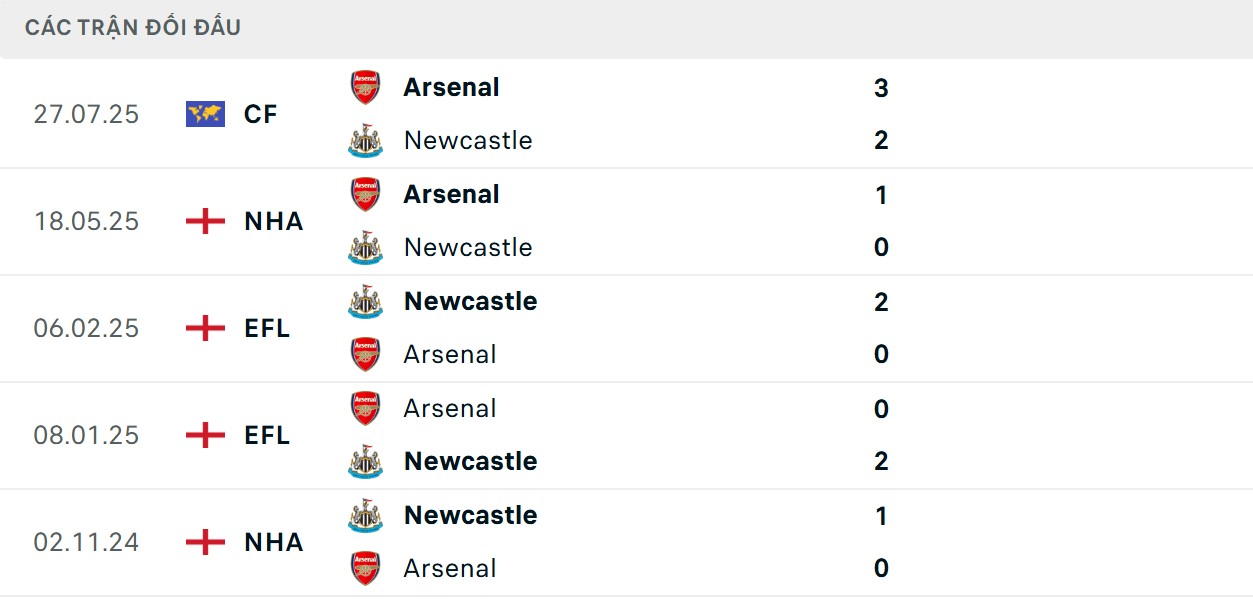Open the Newcastle team page from 08.01.25 row
The height and width of the screenshot is (614, 1253).
point(470,461)
